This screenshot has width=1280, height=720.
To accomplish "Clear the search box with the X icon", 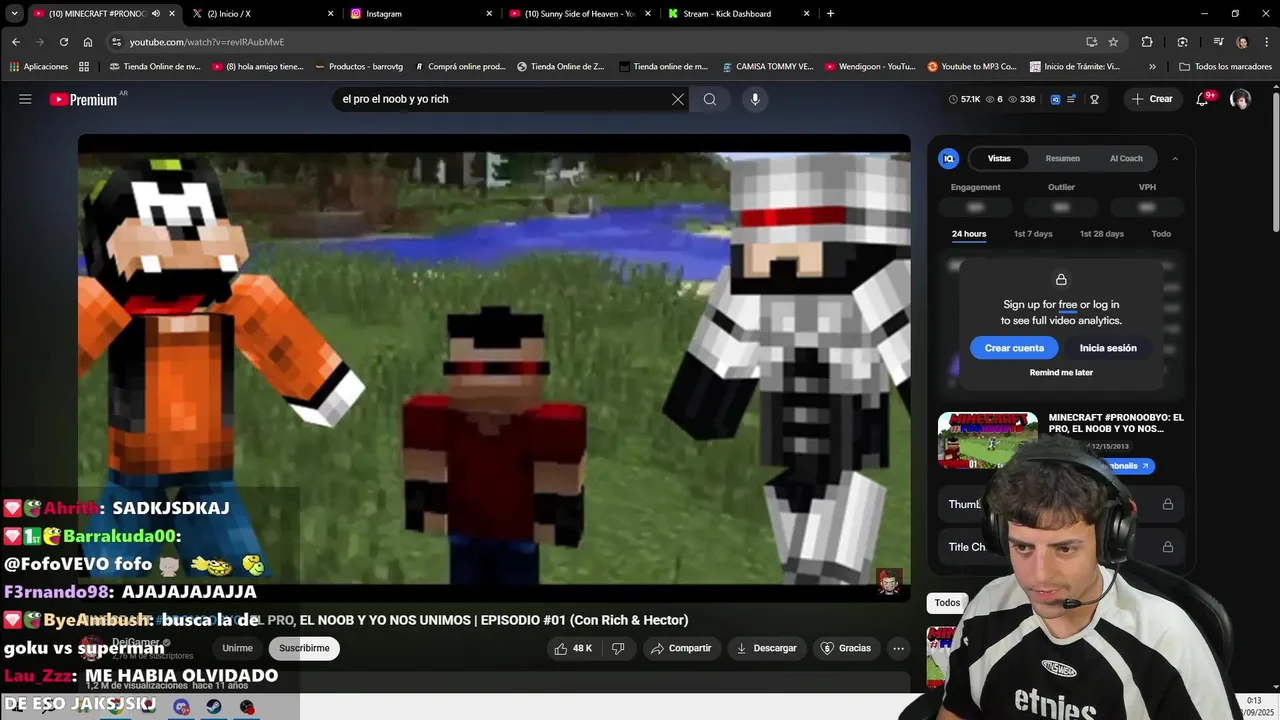I will (x=678, y=99).
